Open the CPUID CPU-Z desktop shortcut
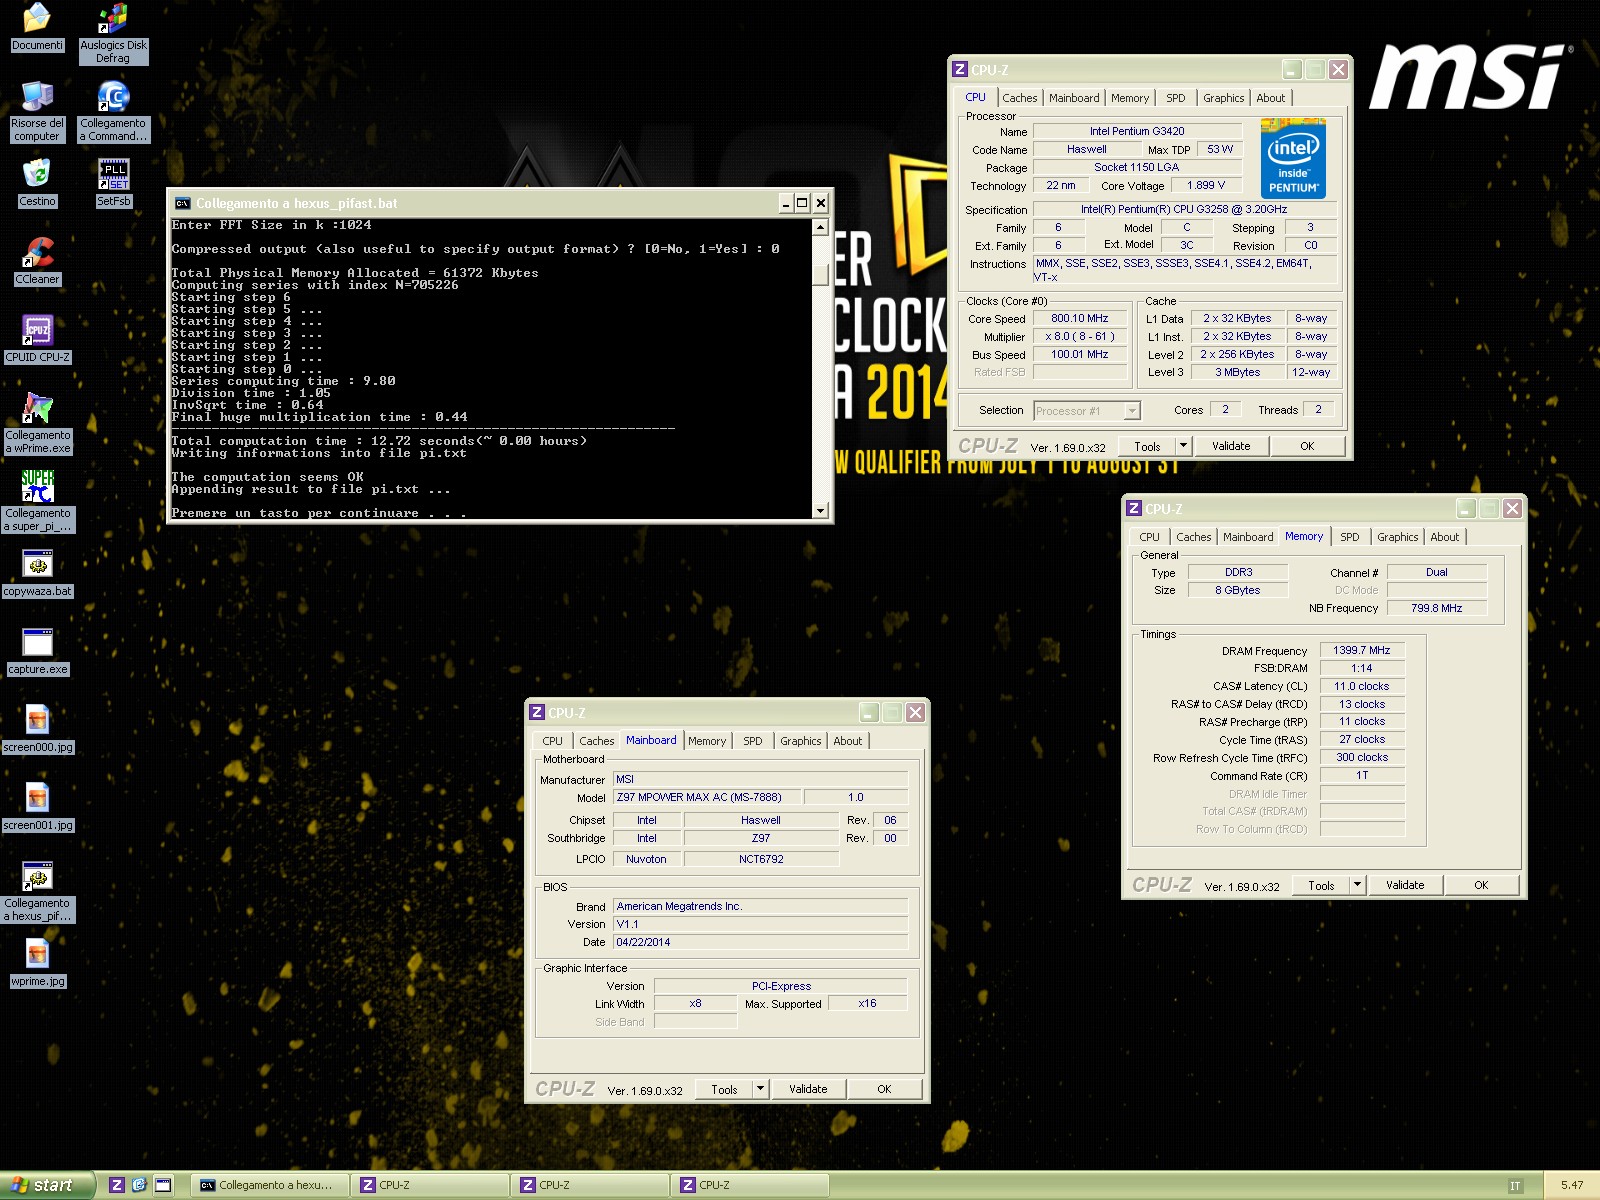 tap(37, 330)
